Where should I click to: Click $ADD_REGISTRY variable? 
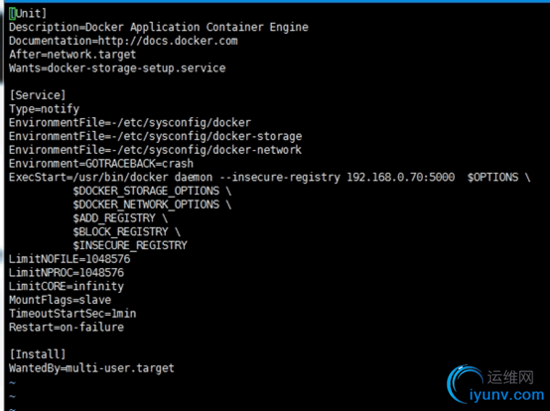[114, 218]
